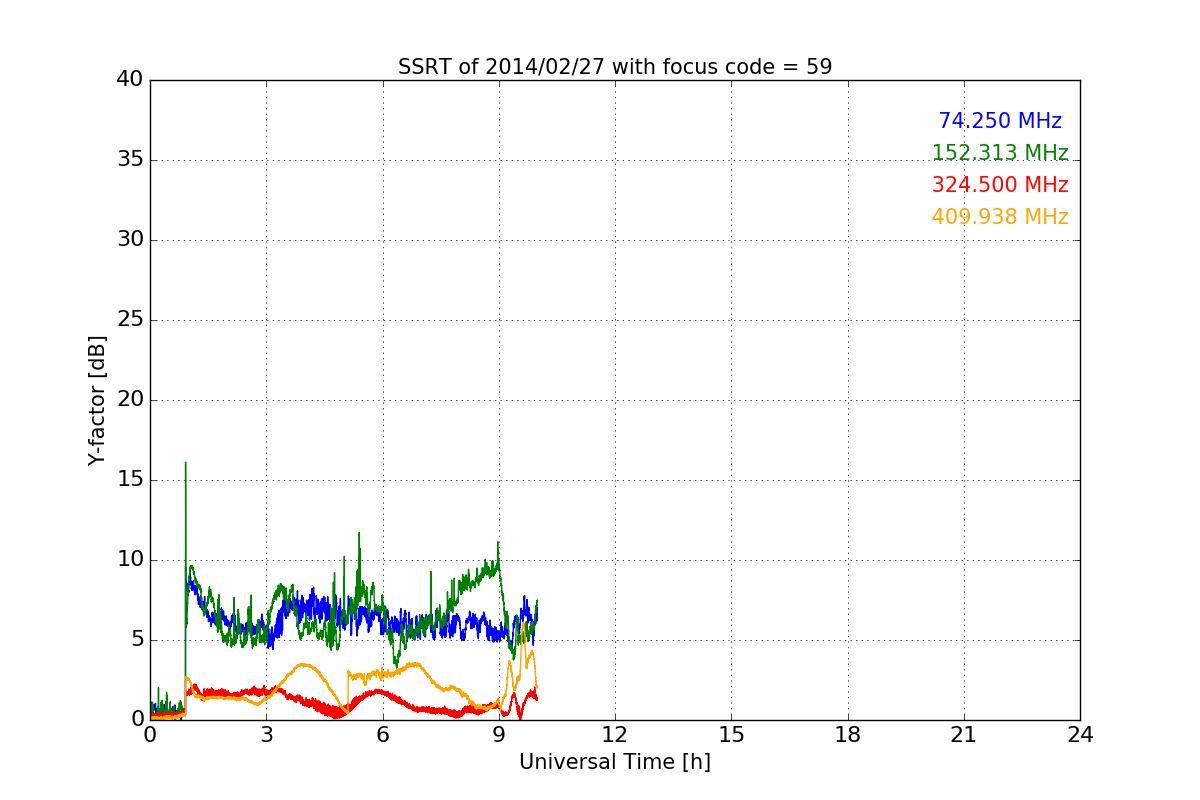Image resolution: width=1200 pixels, height=800 pixels.
Task: Click x-axis tick label 24
Action: pyautogui.click(x=1080, y=735)
